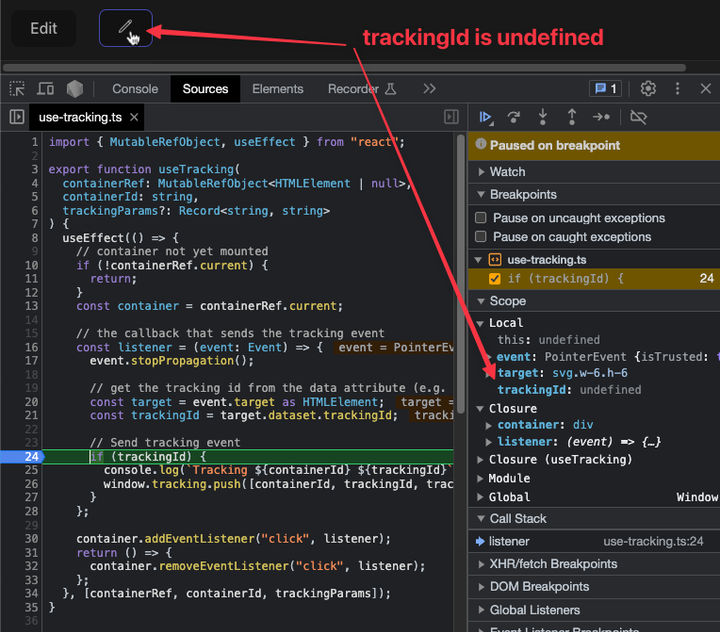Step out of current function

(x=571, y=117)
